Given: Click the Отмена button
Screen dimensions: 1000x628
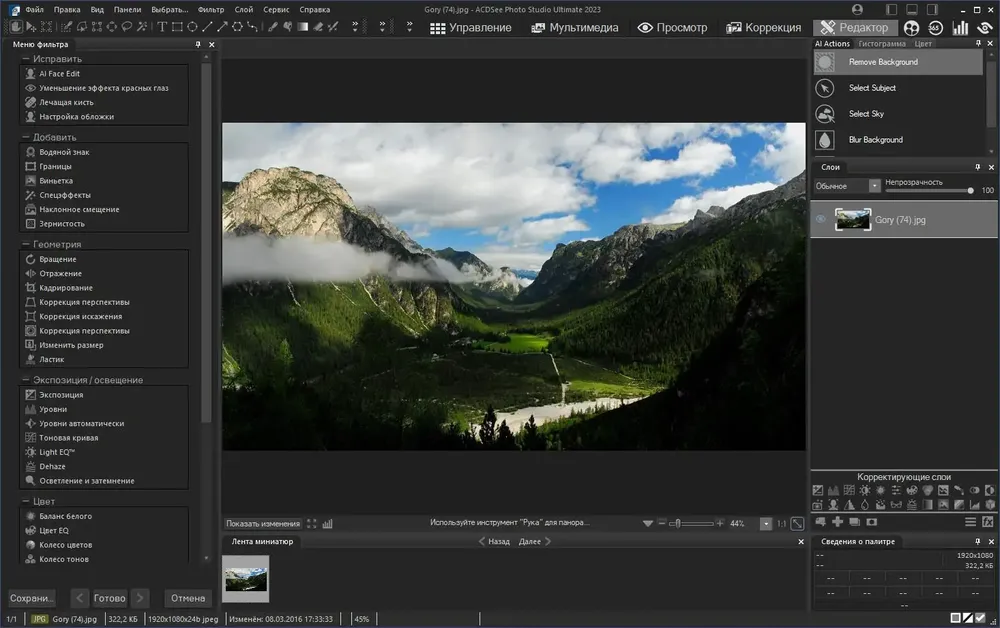Looking at the screenshot, I should pyautogui.click(x=188, y=598).
